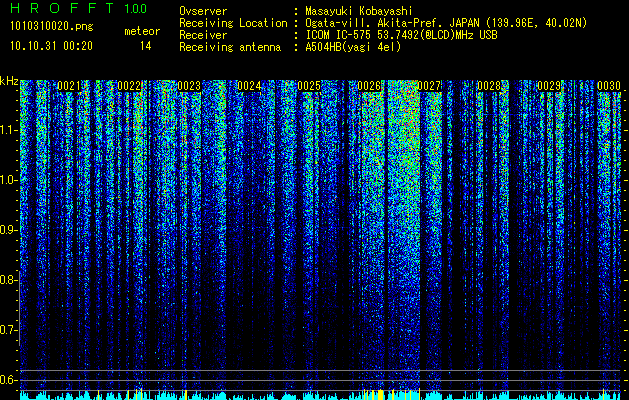Select the ICOM IC-575 receiver text
The height and width of the screenshot is (400, 629).
coord(401,35)
